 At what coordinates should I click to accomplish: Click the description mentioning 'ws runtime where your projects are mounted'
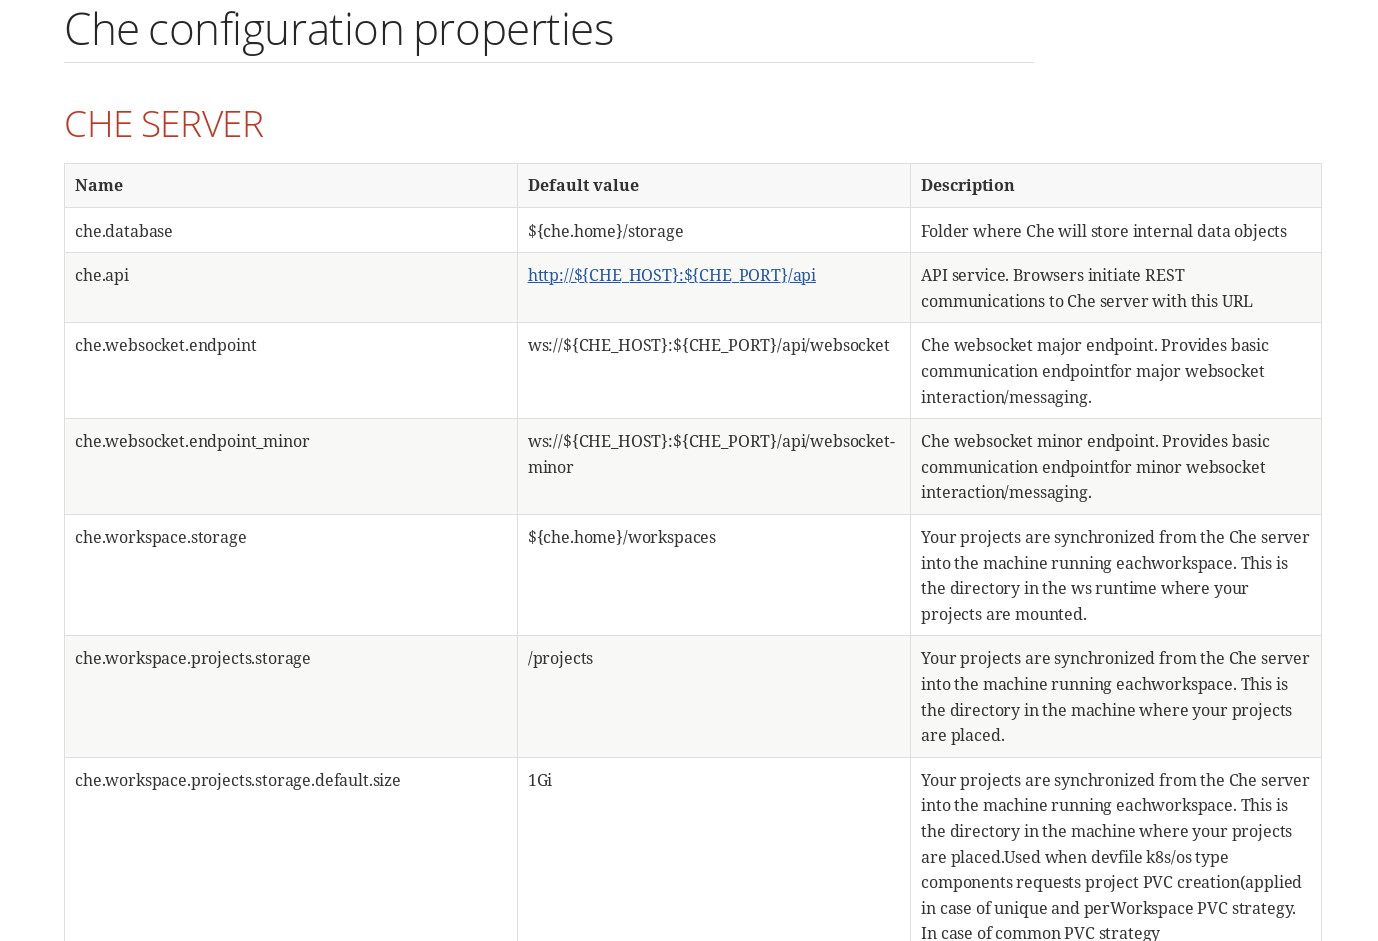[1116, 576]
